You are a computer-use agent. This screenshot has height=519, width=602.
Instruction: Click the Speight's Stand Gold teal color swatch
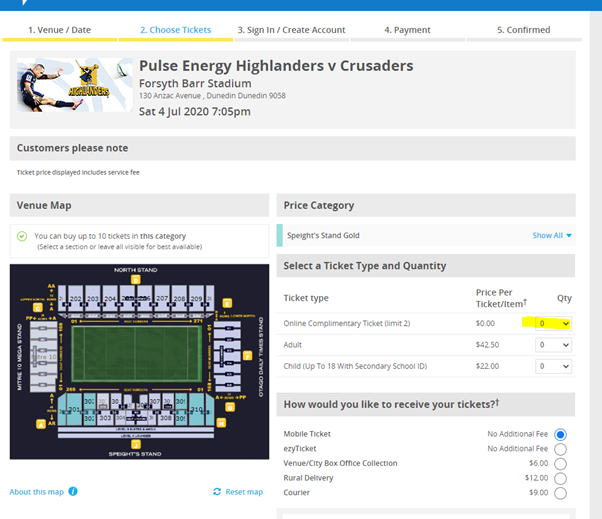click(280, 235)
